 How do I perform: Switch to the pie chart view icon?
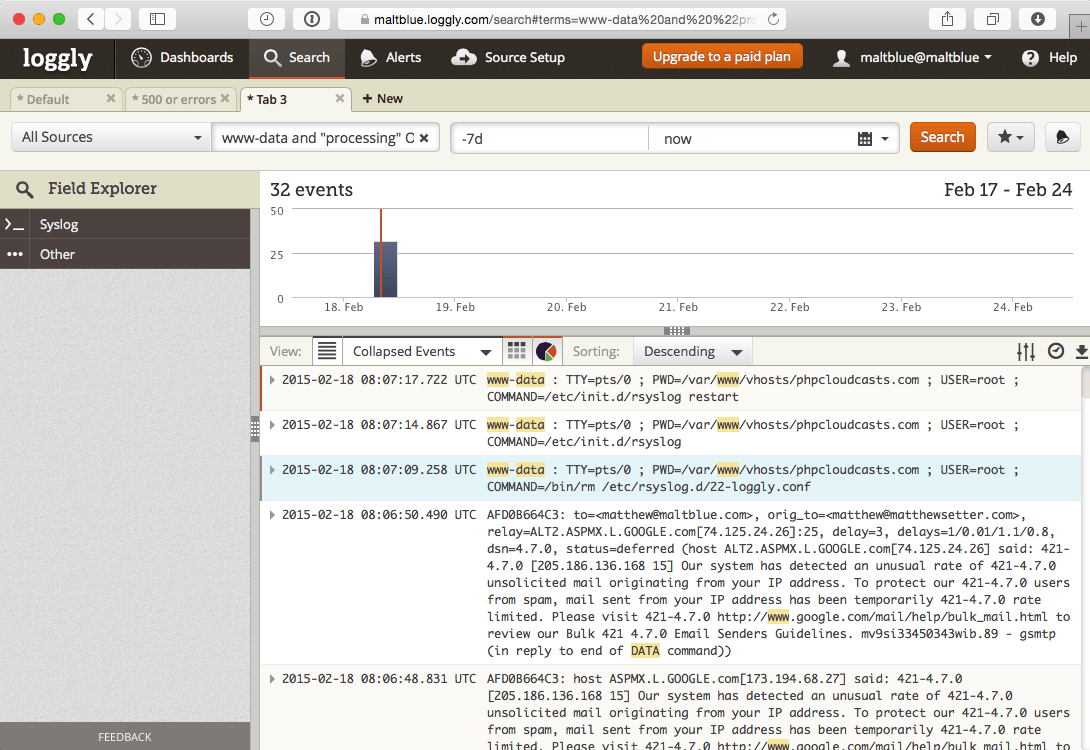(x=546, y=351)
